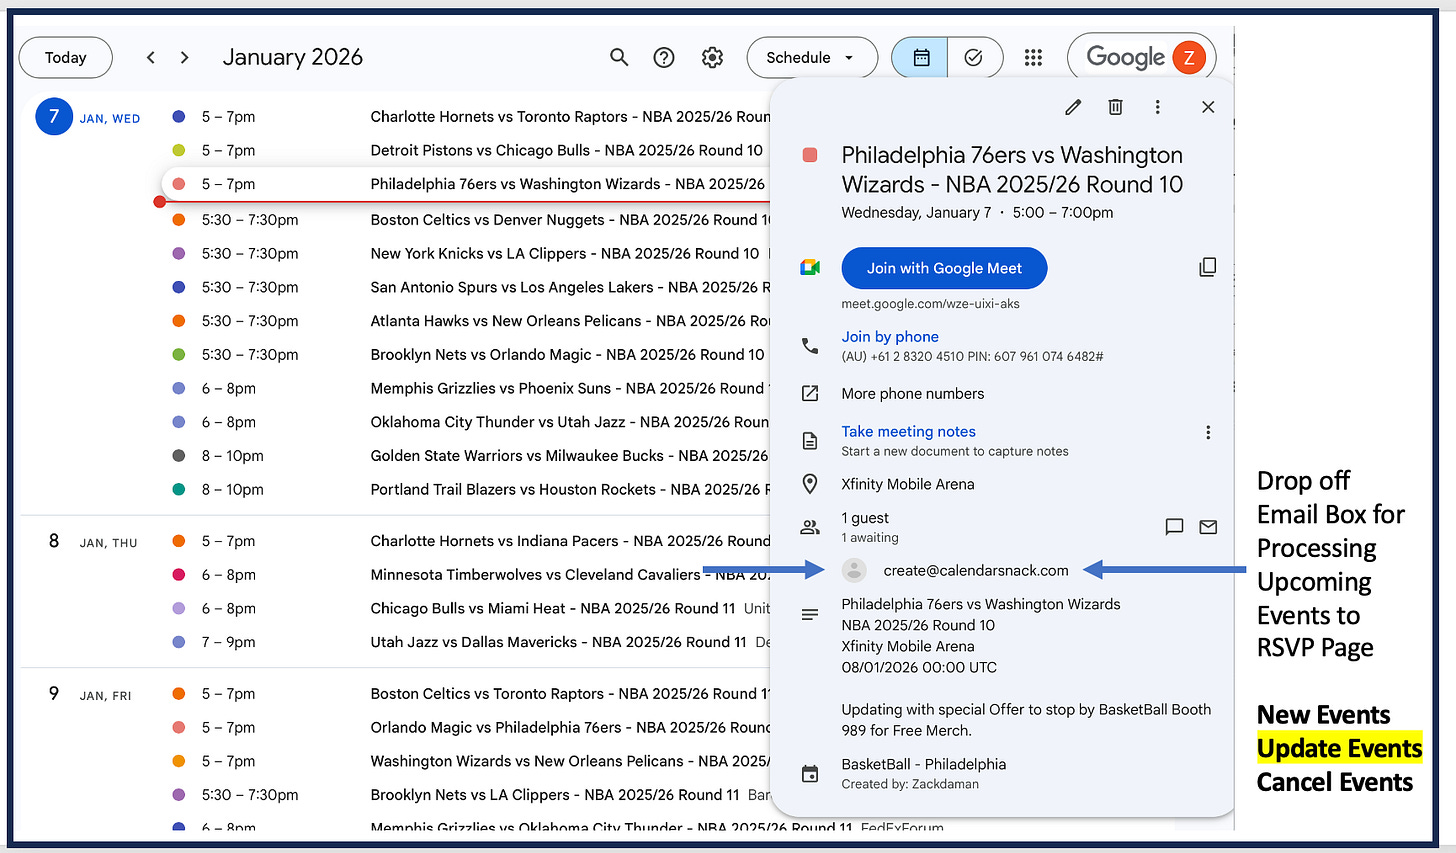Open meeting notes three-dot options

(x=1208, y=432)
